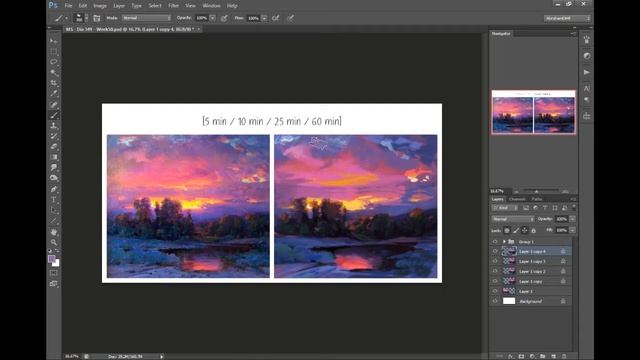Switch to the Channels tab
This screenshot has width=640, height=360.
click(517, 199)
